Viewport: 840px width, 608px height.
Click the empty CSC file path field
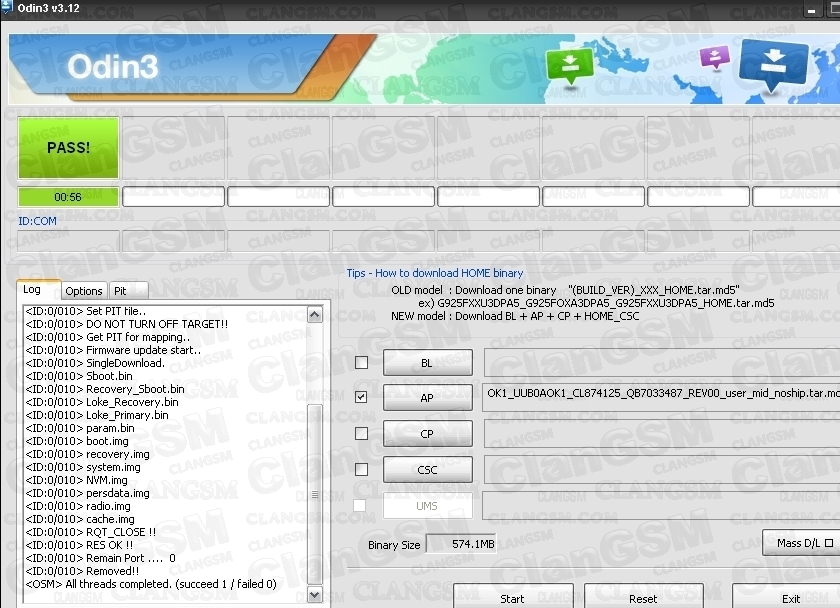pos(662,469)
